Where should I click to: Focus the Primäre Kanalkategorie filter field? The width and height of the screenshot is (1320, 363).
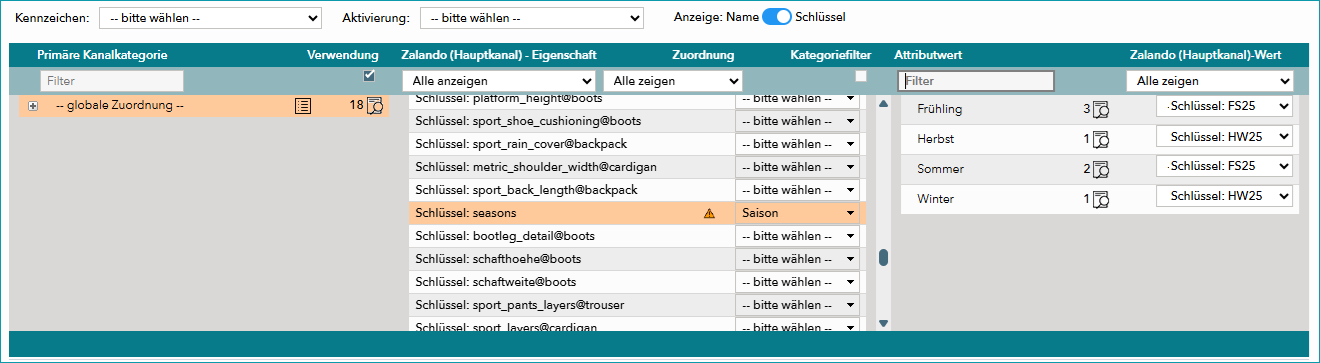tap(112, 81)
